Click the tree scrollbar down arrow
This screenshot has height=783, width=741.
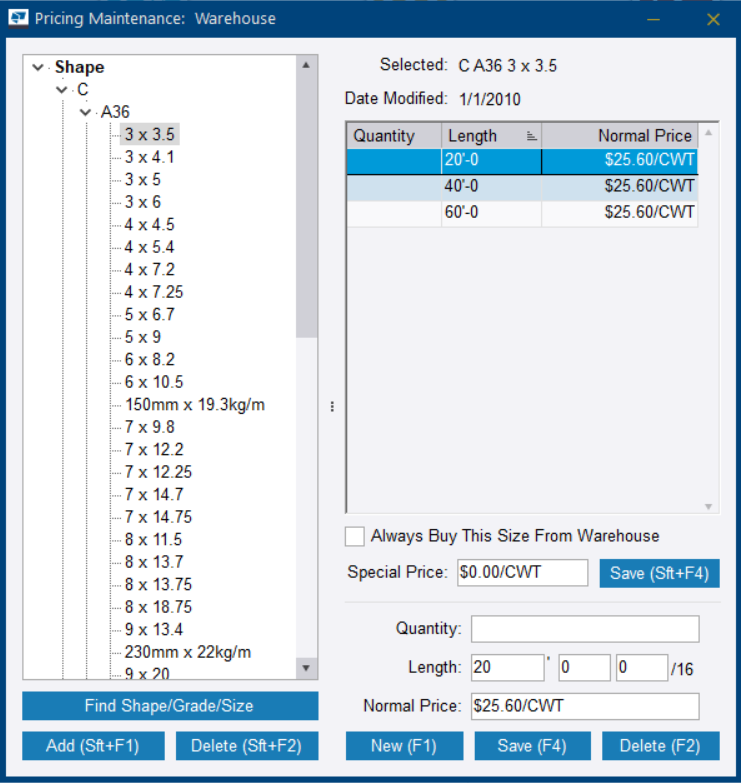coord(306,668)
